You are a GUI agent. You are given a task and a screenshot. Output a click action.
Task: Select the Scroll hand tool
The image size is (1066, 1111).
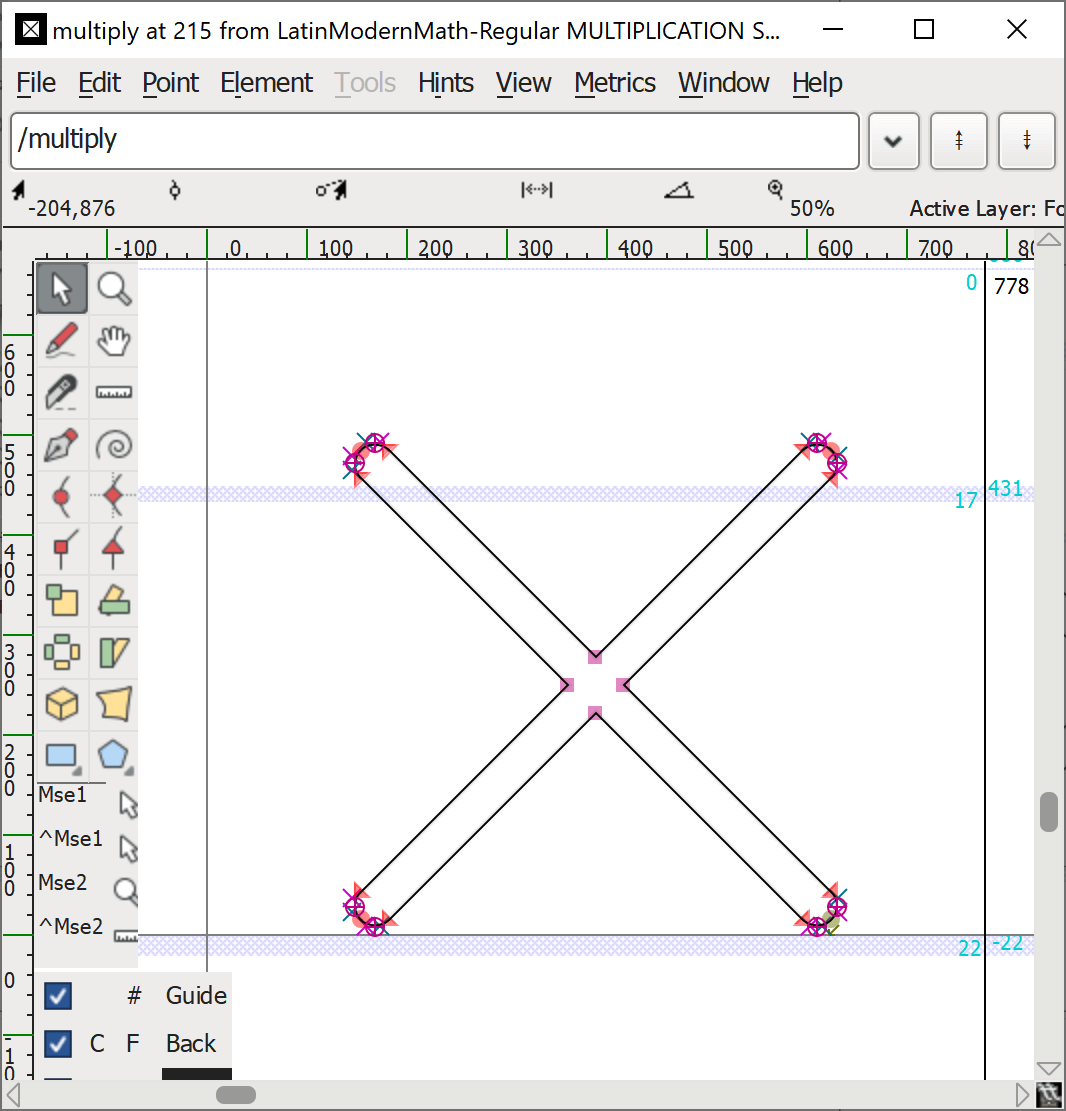tap(114, 341)
